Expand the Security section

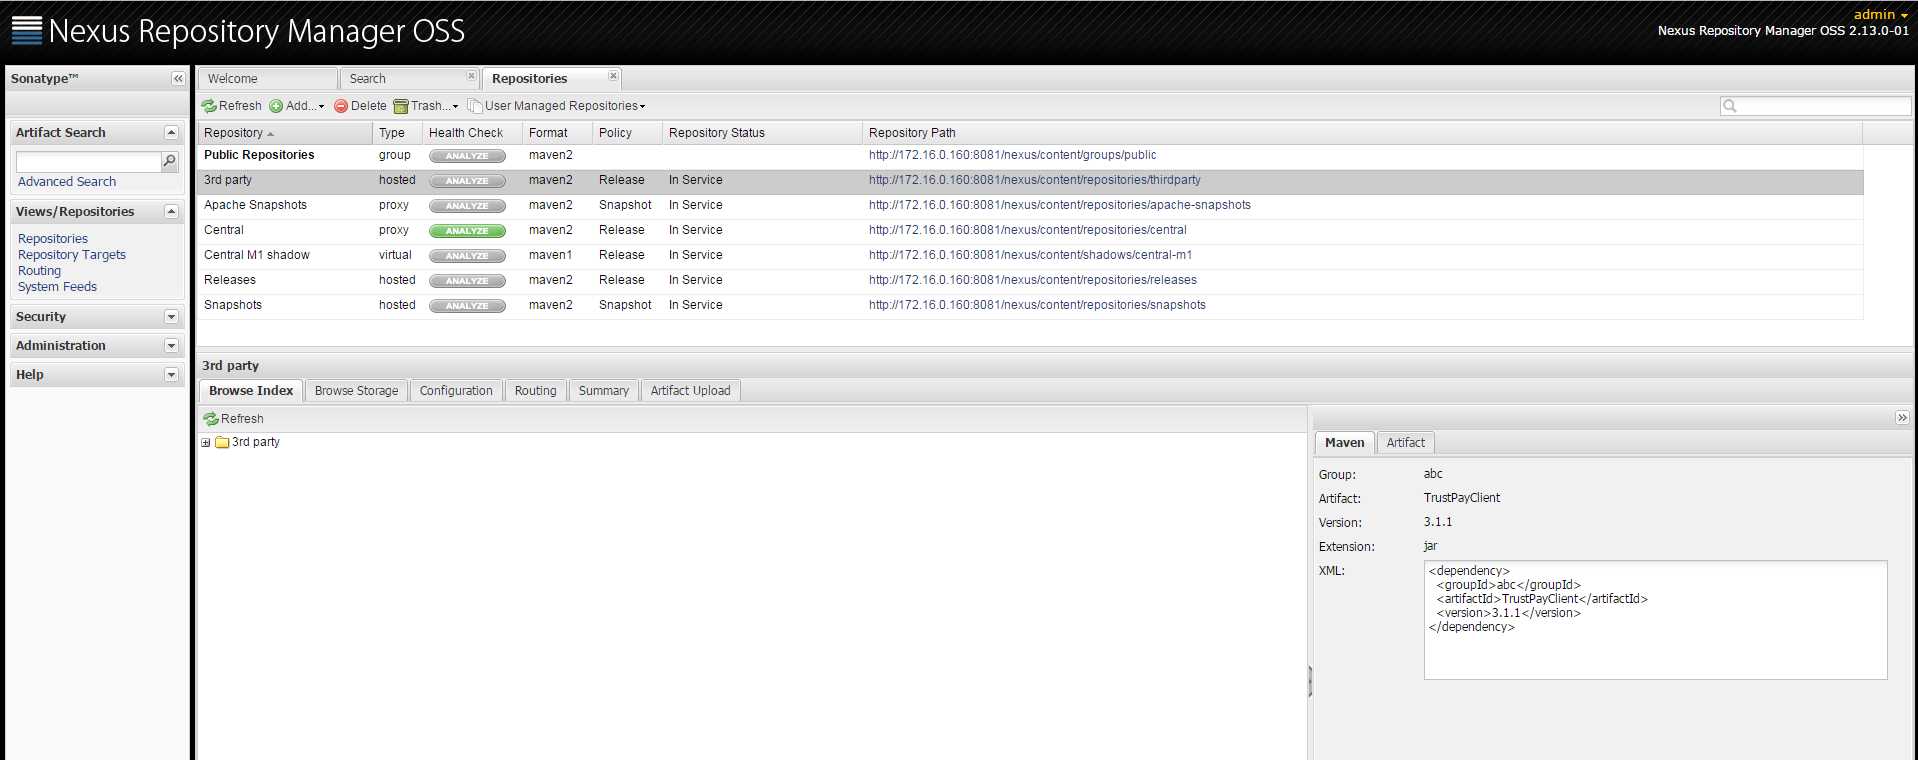click(171, 317)
